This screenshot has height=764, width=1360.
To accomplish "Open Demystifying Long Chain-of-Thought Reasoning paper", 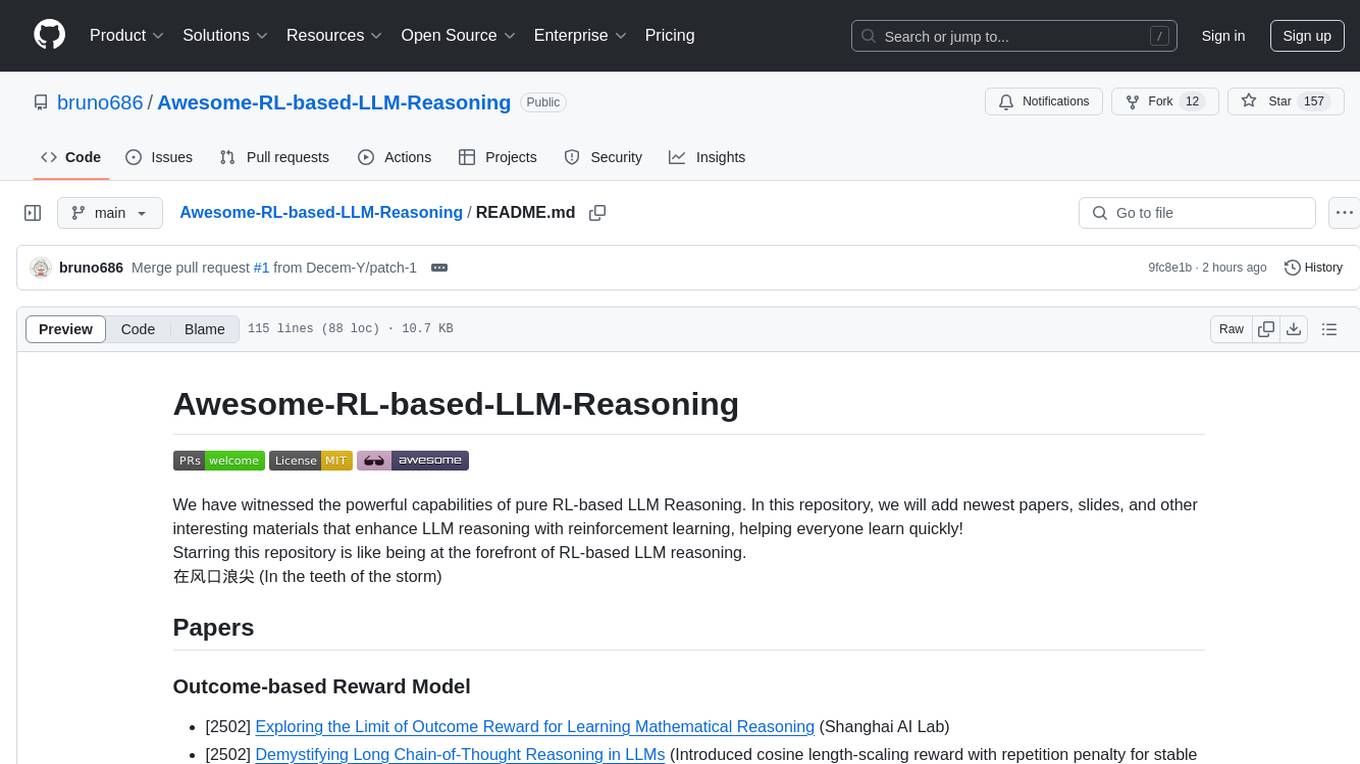I will [x=460, y=755].
